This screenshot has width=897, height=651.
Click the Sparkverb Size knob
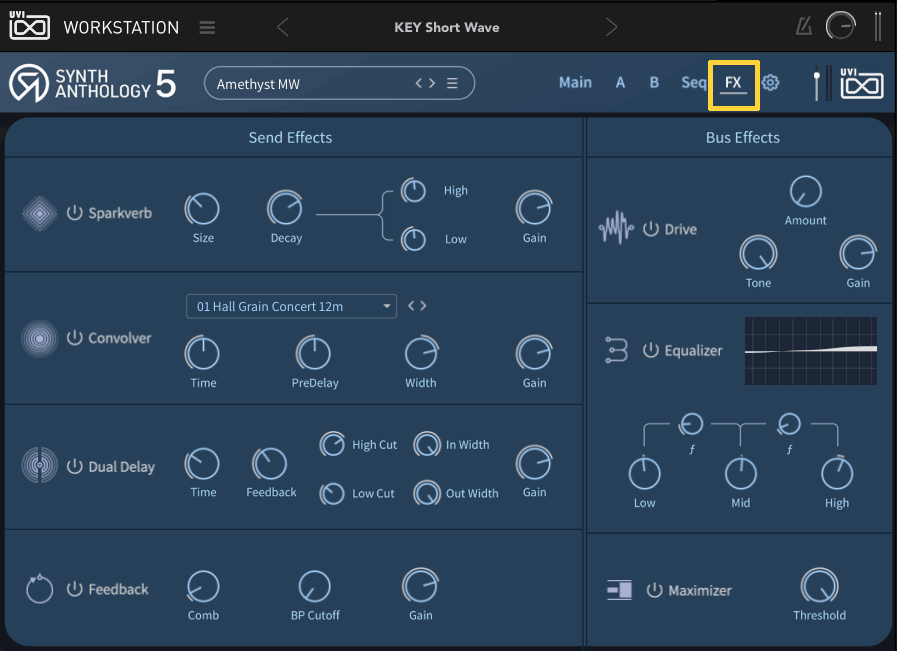[203, 209]
